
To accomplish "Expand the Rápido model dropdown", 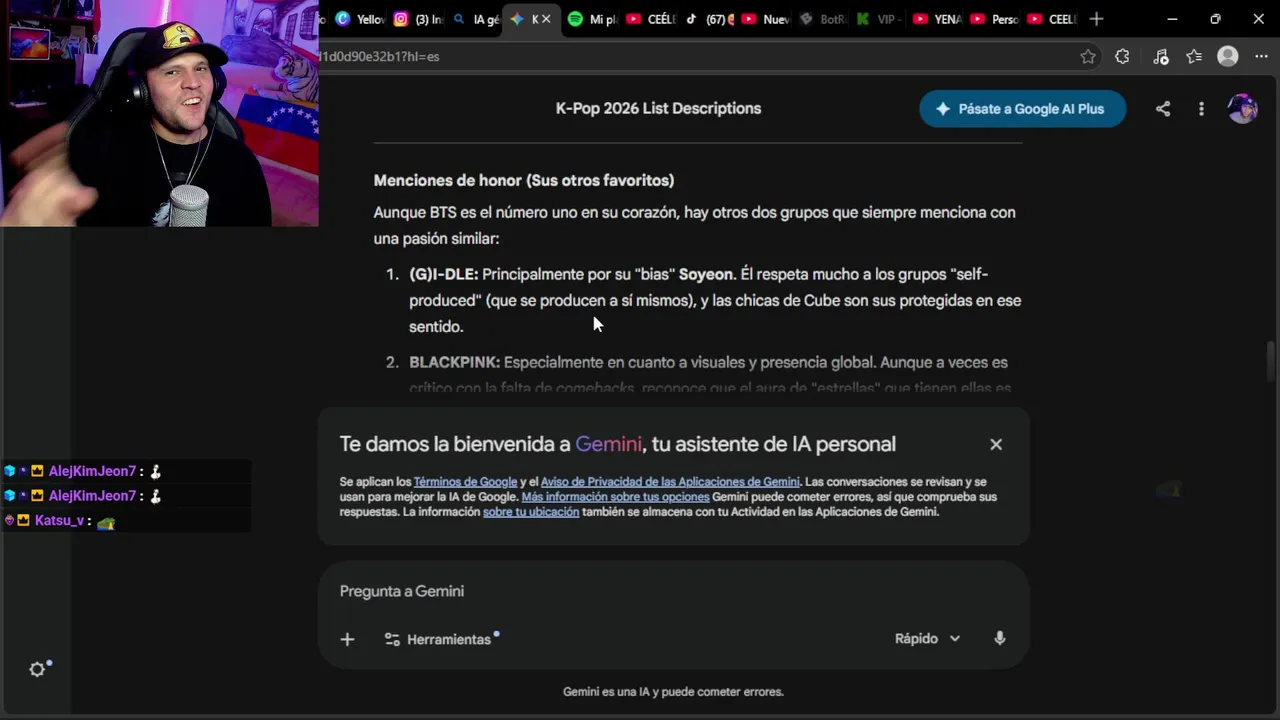I will [x=927, y=638].
